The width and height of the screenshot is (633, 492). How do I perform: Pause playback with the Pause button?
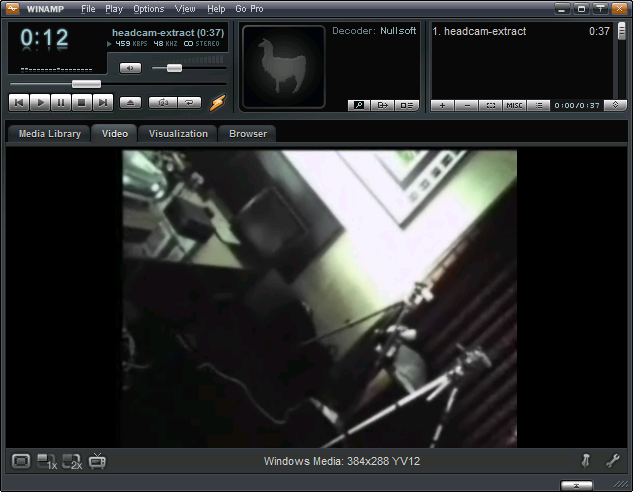(61, 103)
